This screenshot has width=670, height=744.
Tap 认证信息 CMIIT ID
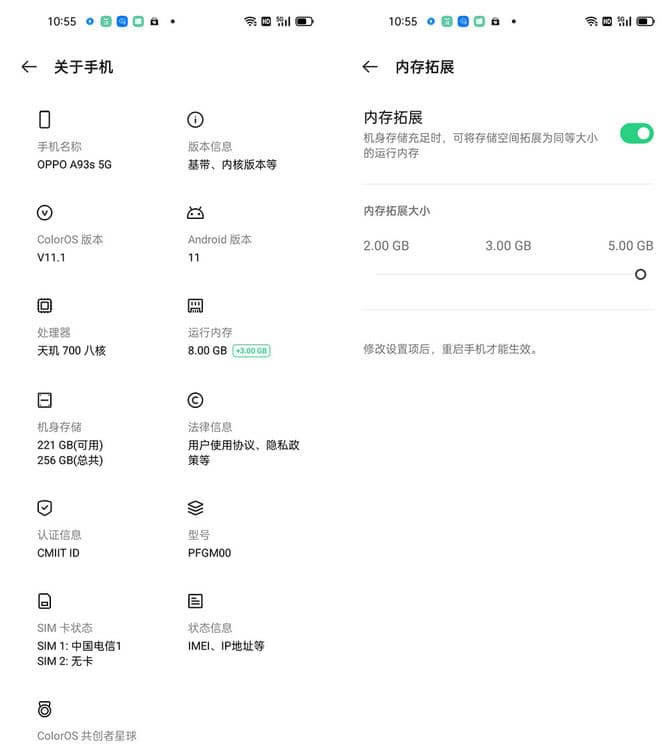[x=59, y=544]
